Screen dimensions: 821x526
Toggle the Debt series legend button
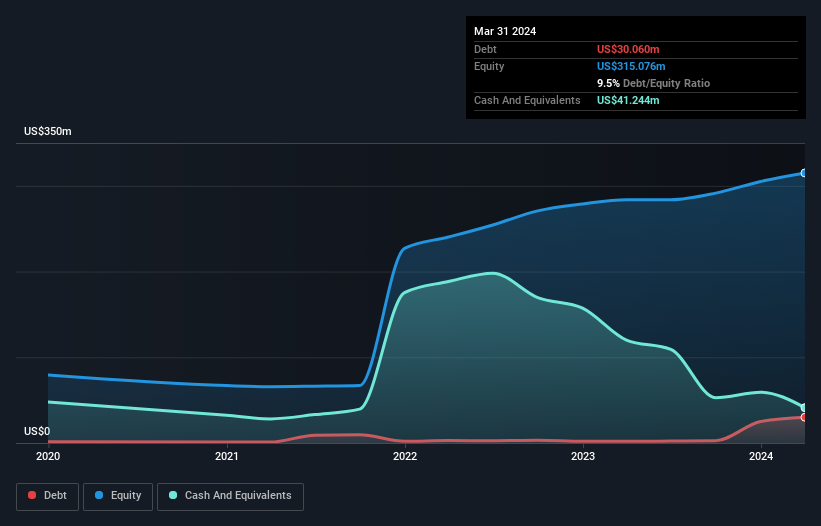(48, 496)
